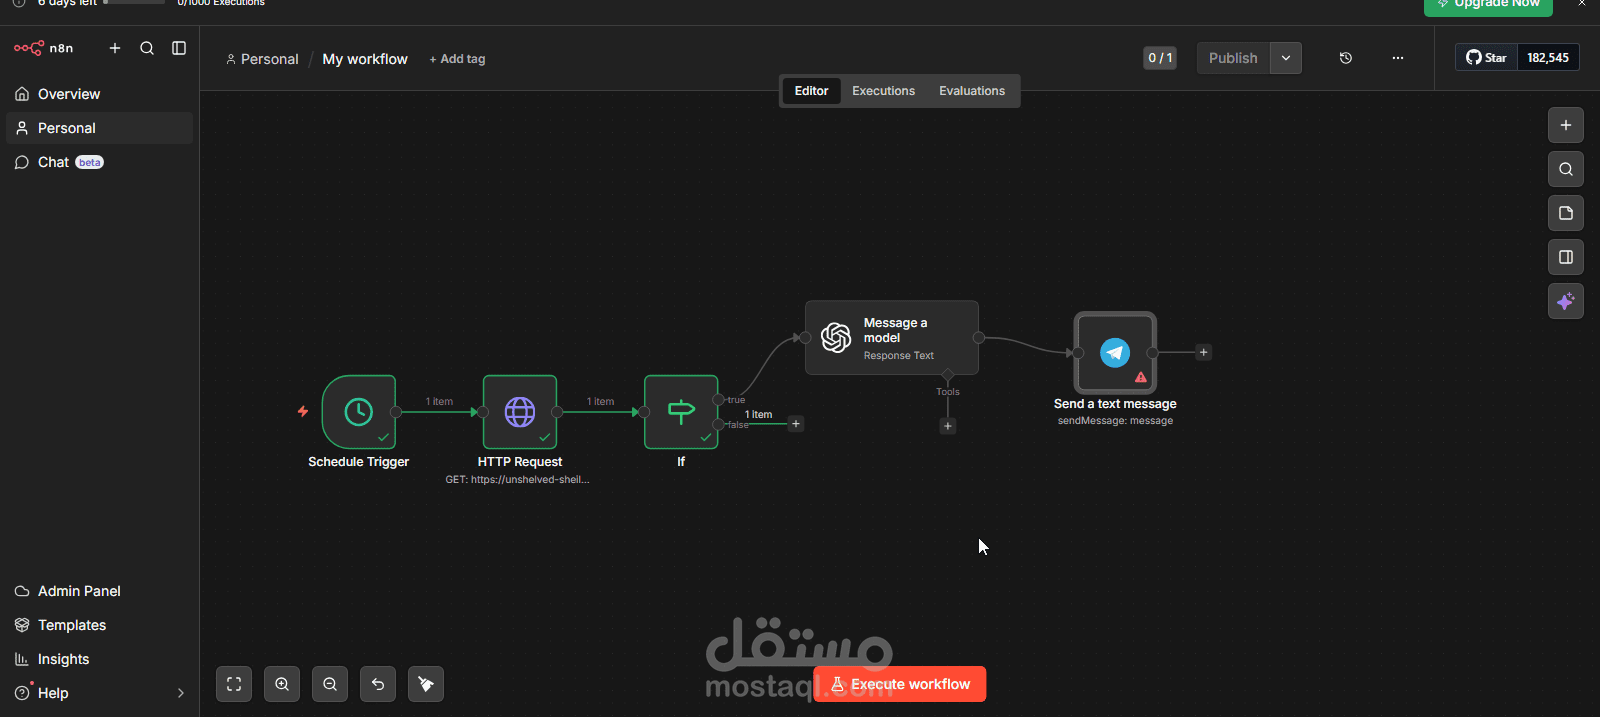1600x717 pixels.
Task: Click the Publish button
Action: (x=1233, y=58)
